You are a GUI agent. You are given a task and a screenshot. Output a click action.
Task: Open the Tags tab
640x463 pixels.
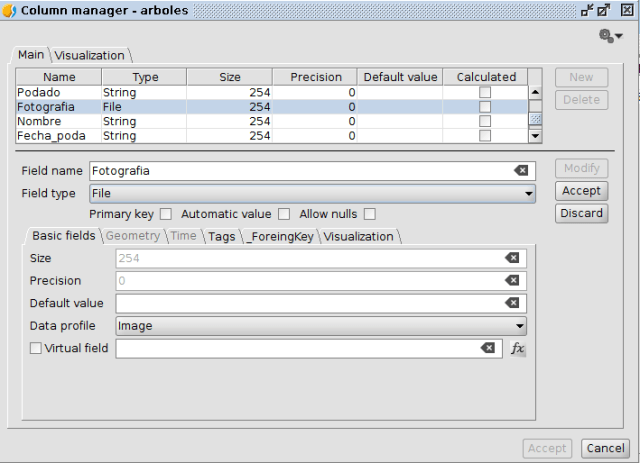tap(221, 236)
